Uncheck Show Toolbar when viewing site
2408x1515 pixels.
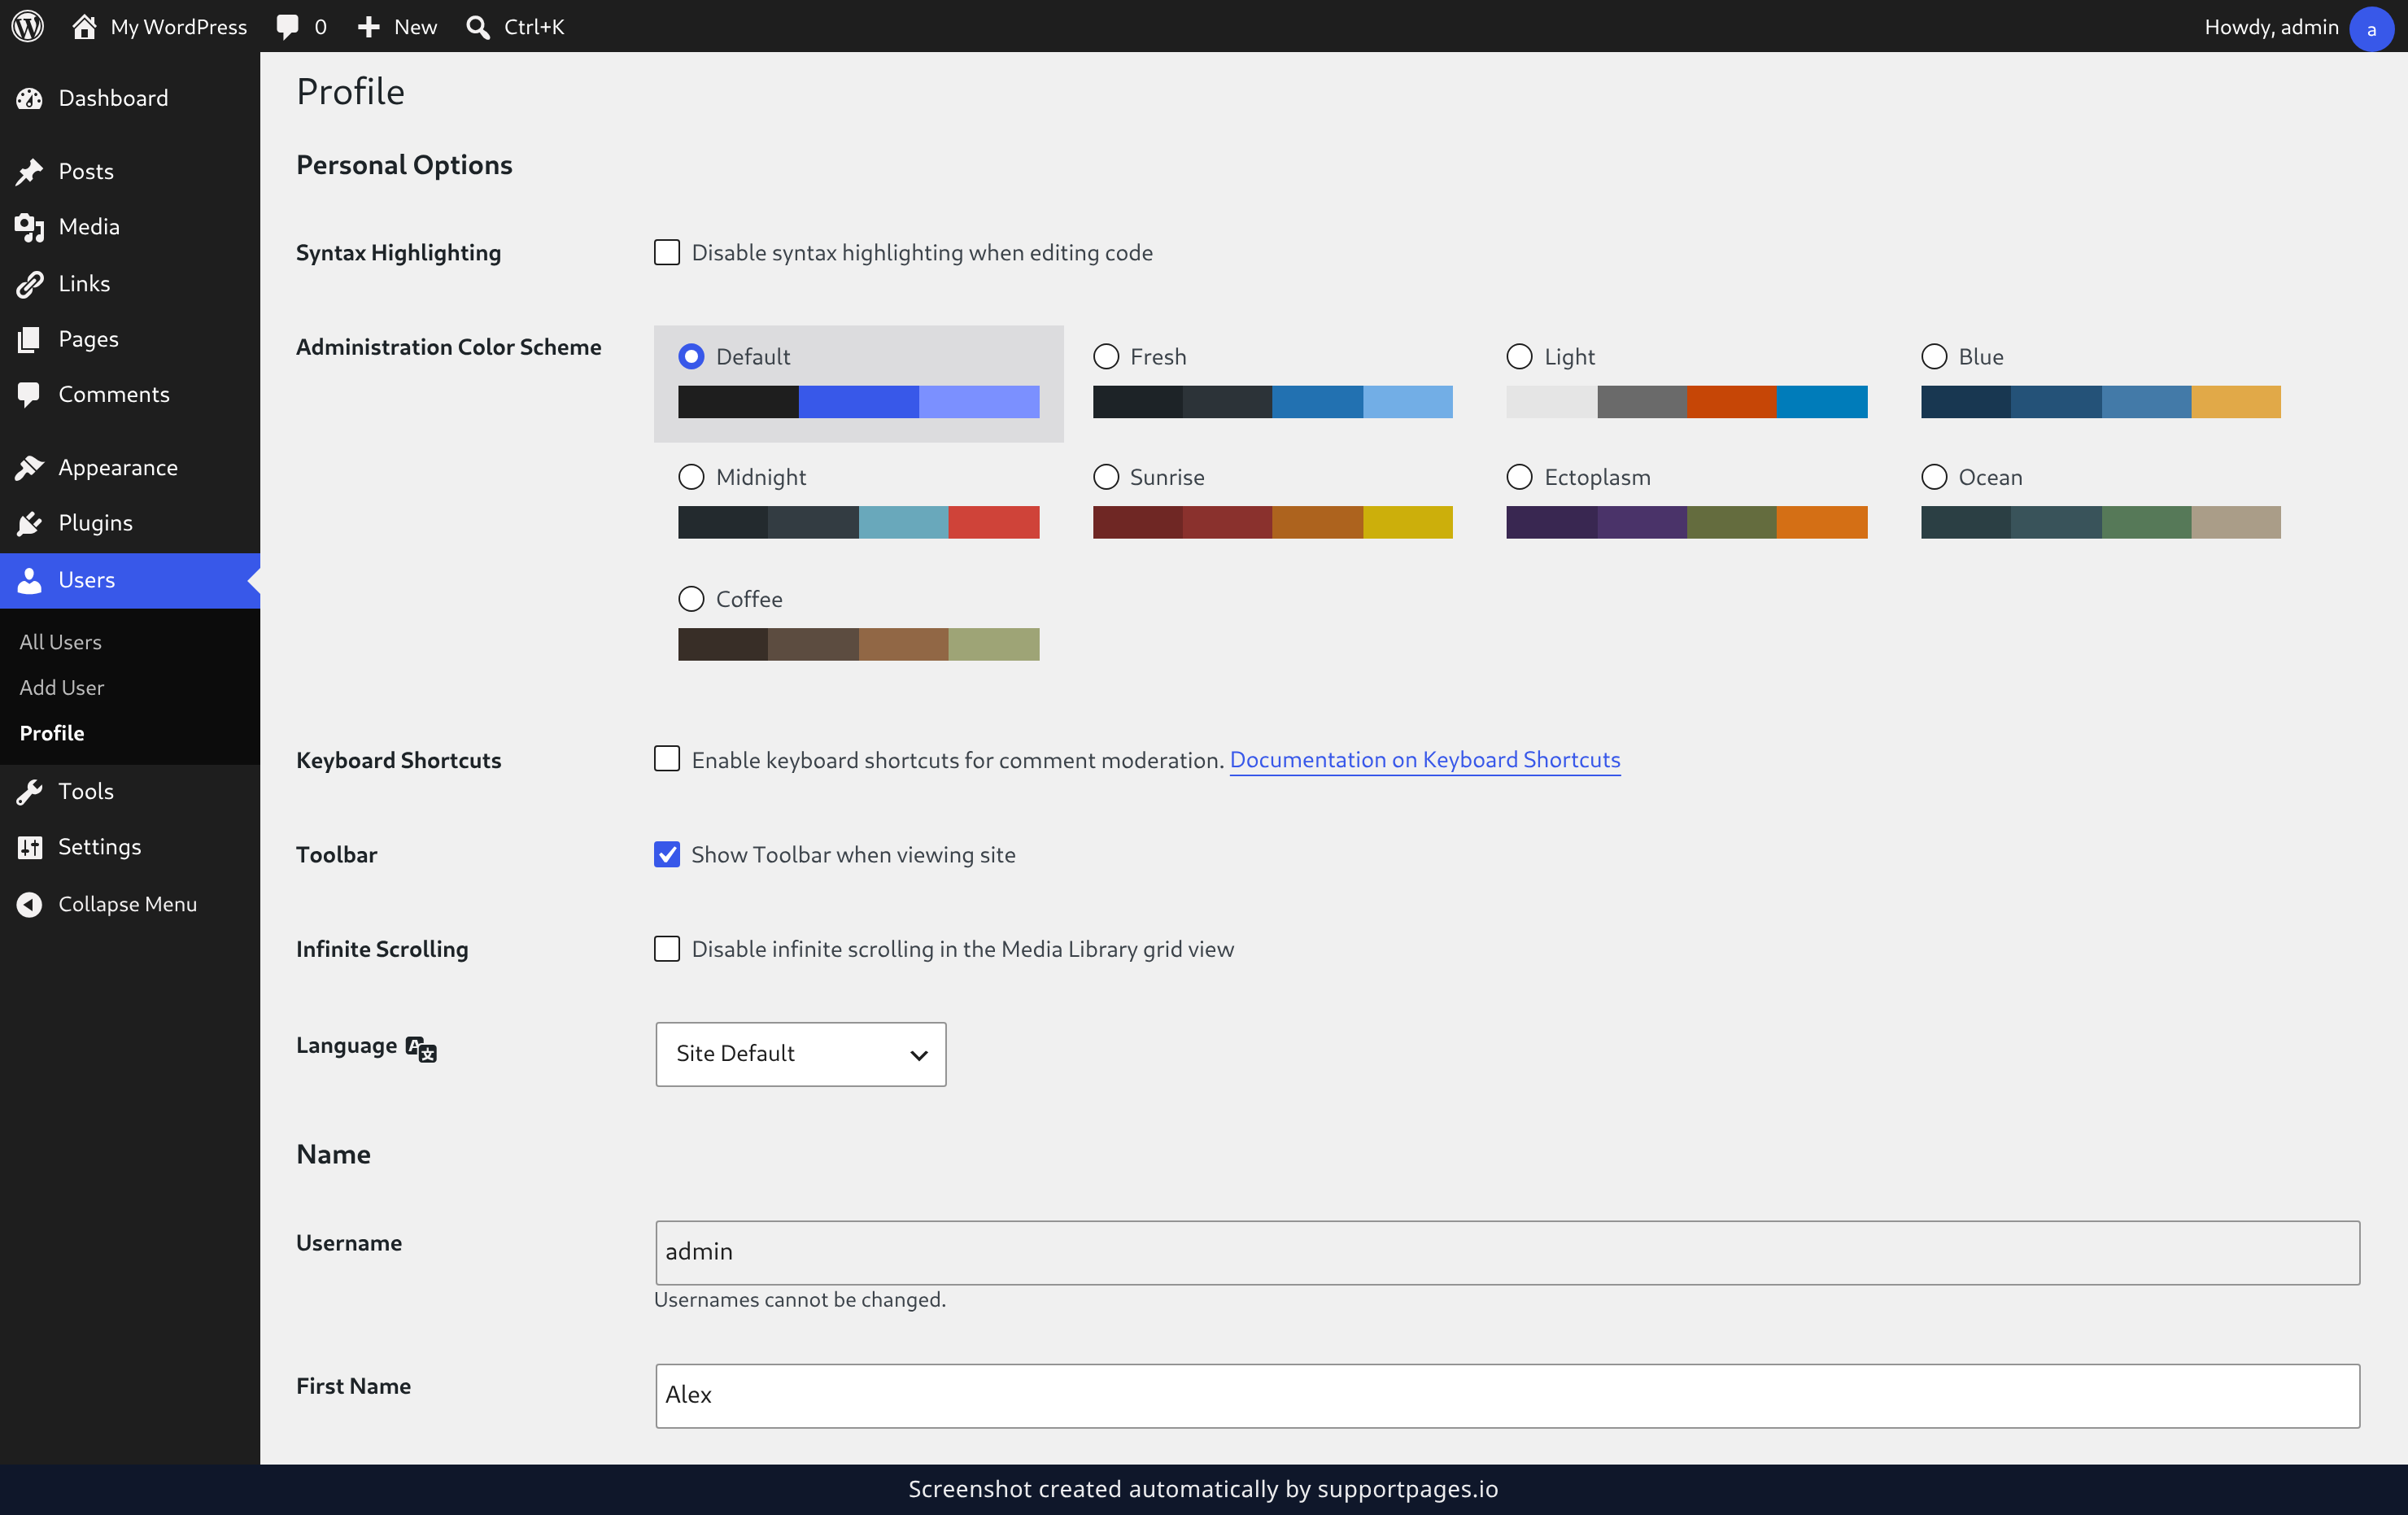coord(667,854)
